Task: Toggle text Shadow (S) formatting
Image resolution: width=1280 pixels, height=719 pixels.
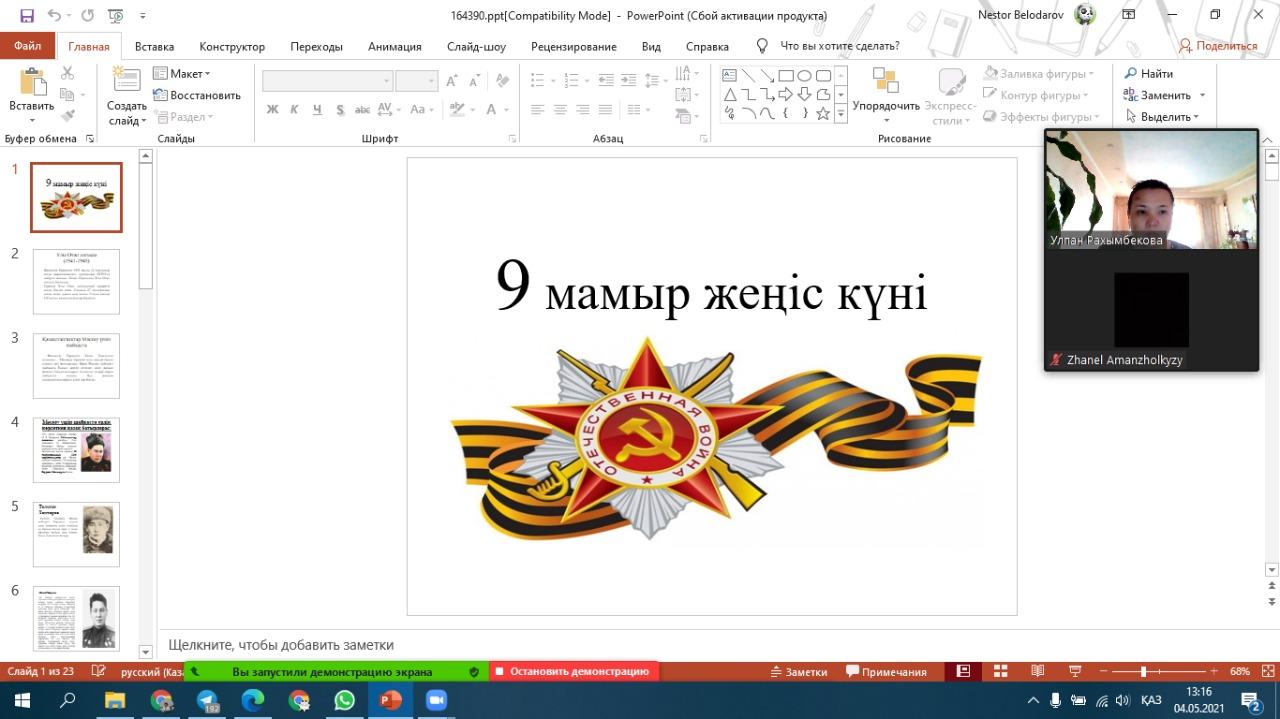Action: point(340,109)
